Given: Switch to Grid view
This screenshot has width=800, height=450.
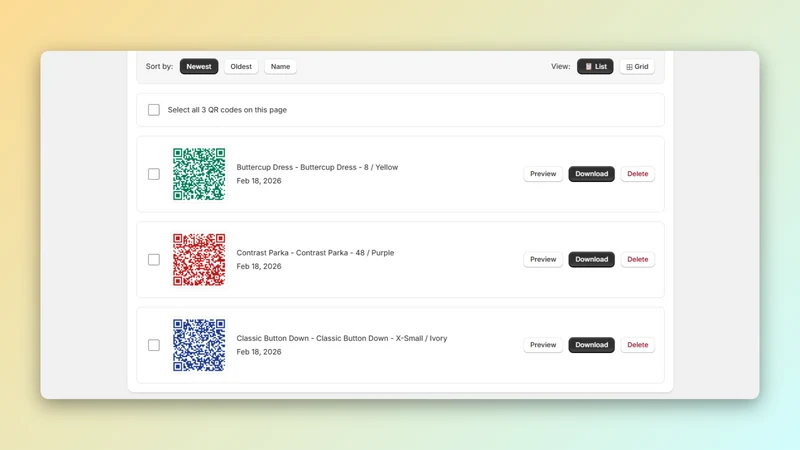Looking at the screenshot, I should coord(637,66).
